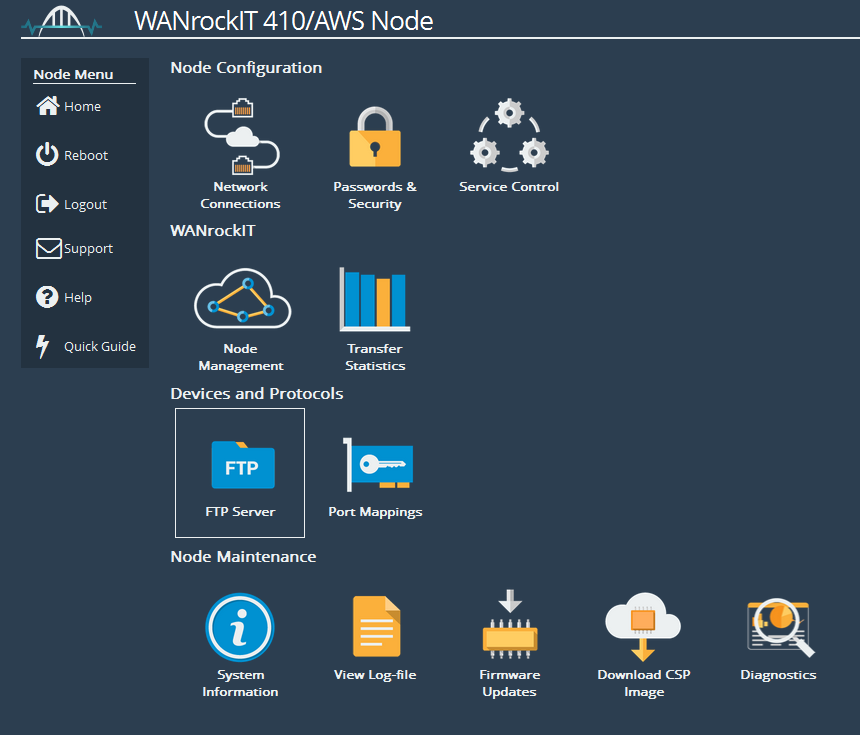The height and width of the screenshot is (735, 860).
Task: Open the Network Connections icon
Action: pos(242,135)
